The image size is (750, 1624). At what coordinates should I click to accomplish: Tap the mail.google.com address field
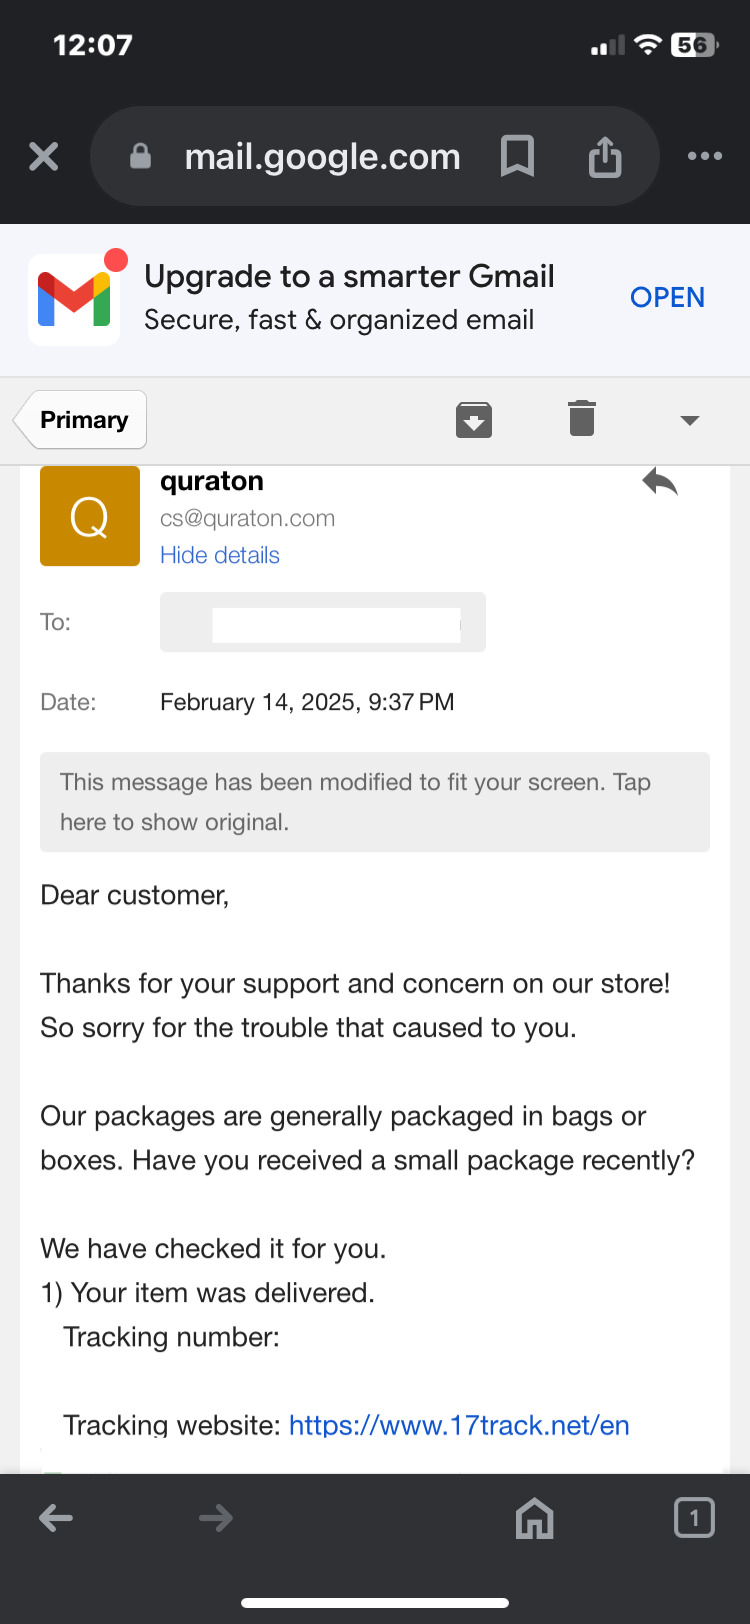click(322, 157)
